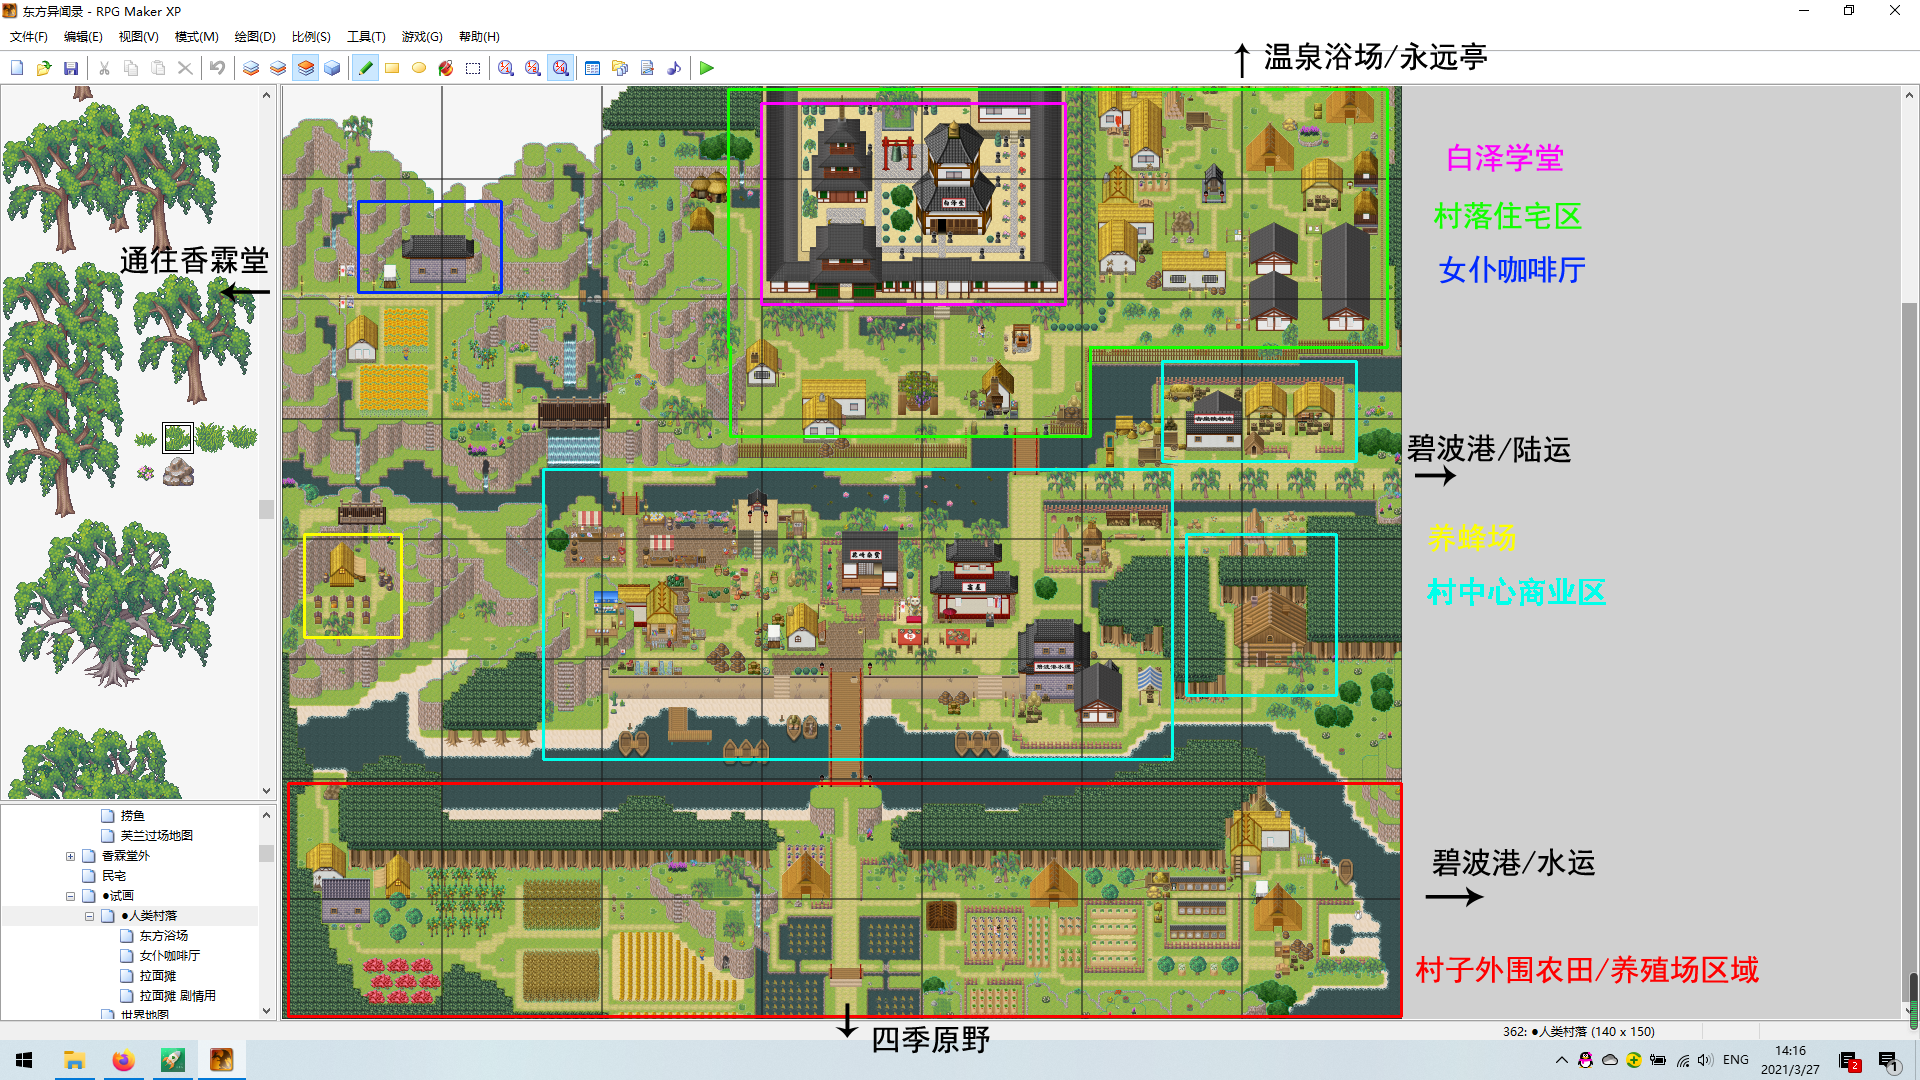Save the project with the floppy disk icon
Image resolution: width=1920 pixels, height=1080 pixels.
71,68
